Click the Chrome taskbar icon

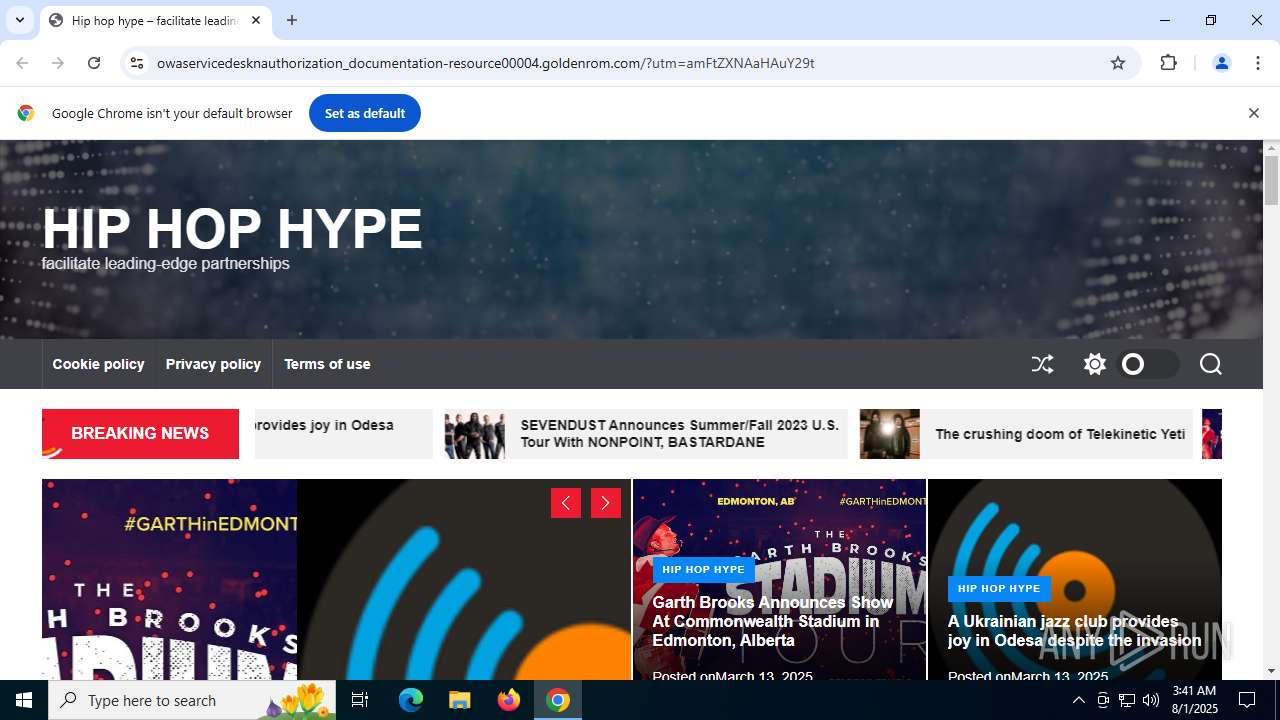pyautogui.click(x=558, y=700)
